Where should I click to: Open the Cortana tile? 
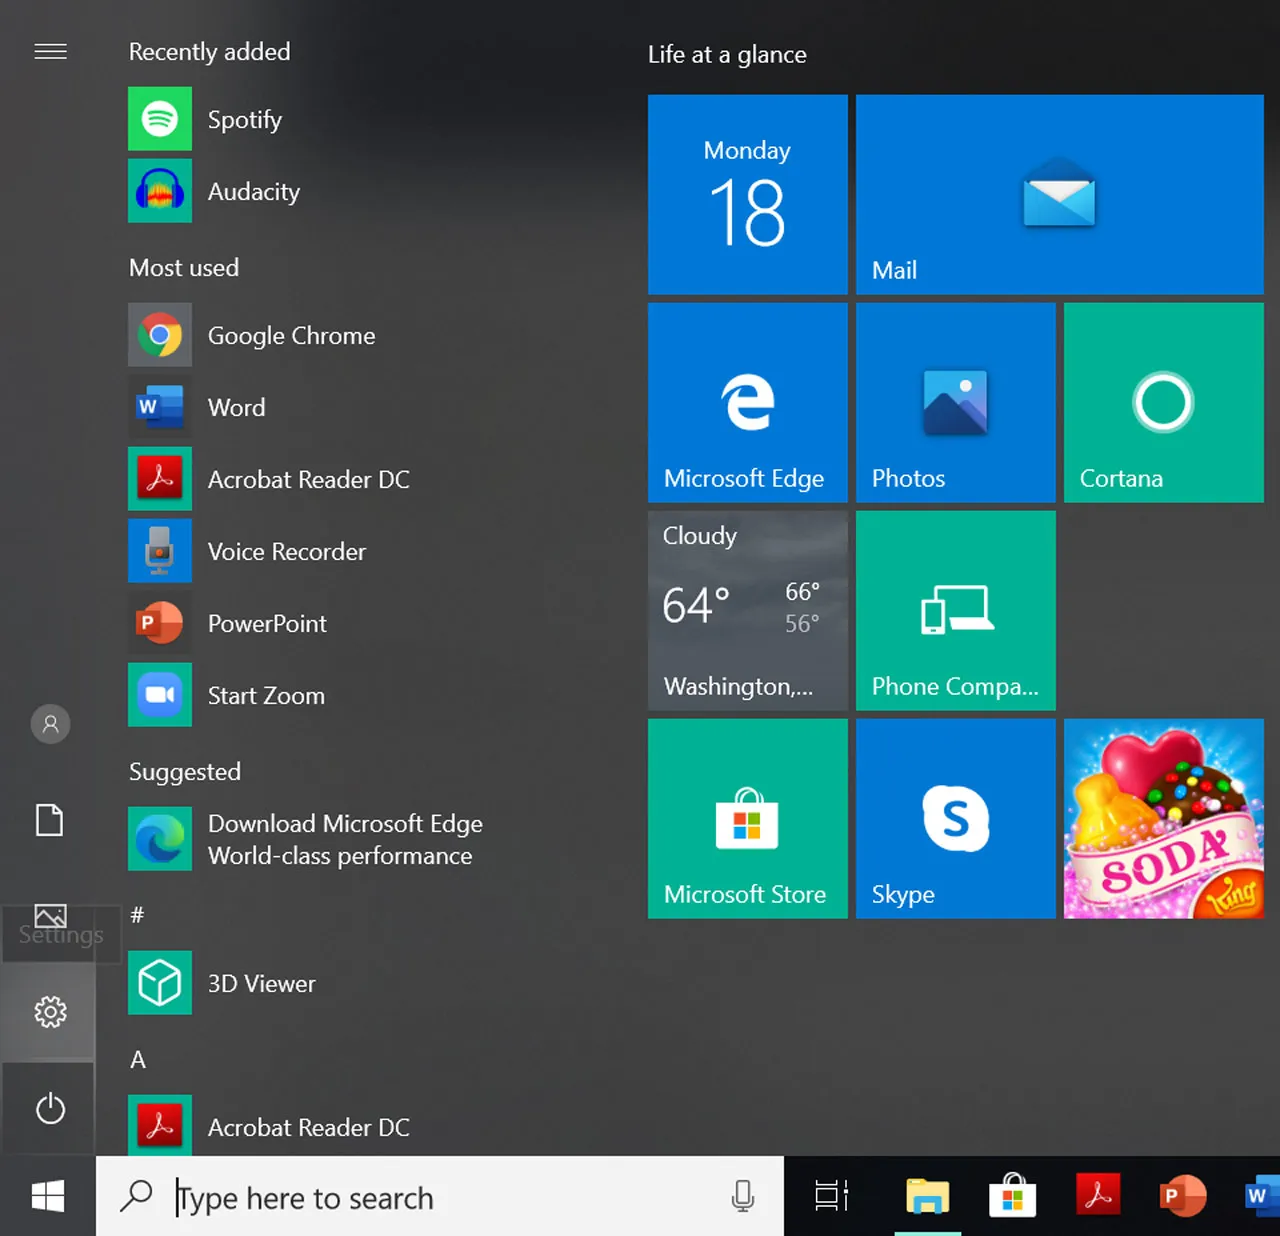click(1162, 402)
